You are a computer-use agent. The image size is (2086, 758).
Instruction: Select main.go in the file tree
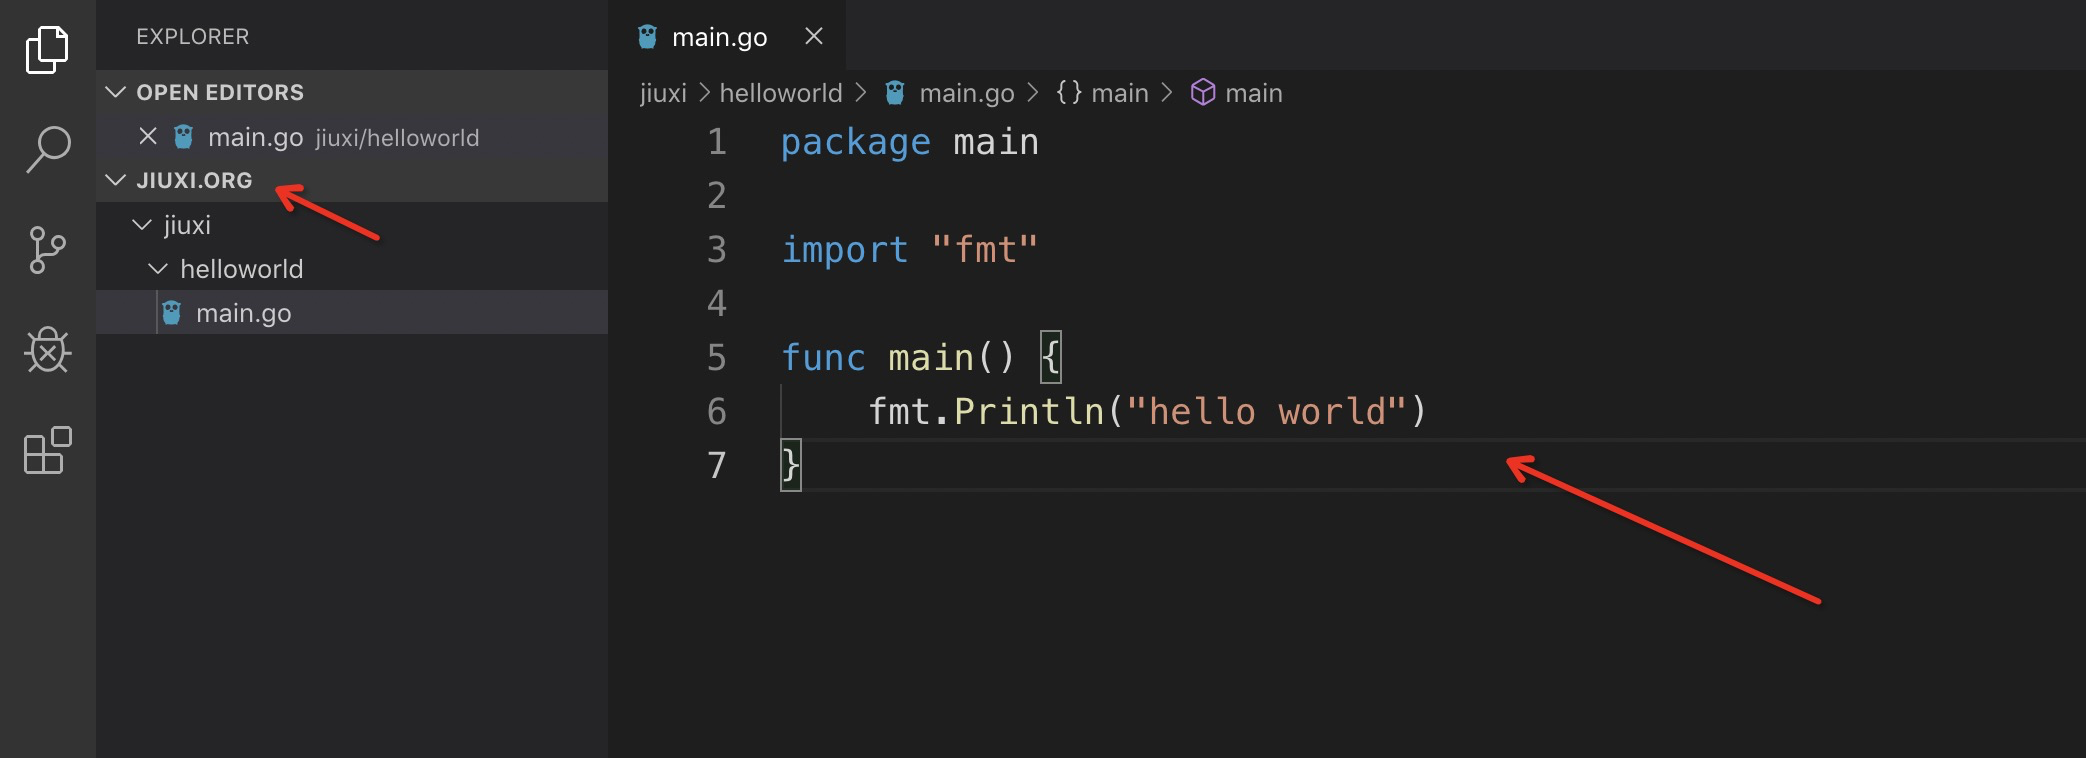click(352, 313)
